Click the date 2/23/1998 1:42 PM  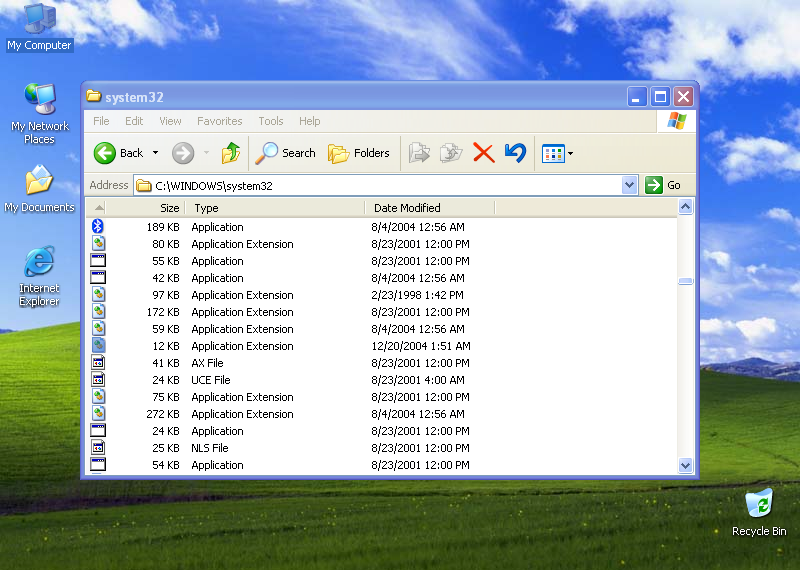417,295
